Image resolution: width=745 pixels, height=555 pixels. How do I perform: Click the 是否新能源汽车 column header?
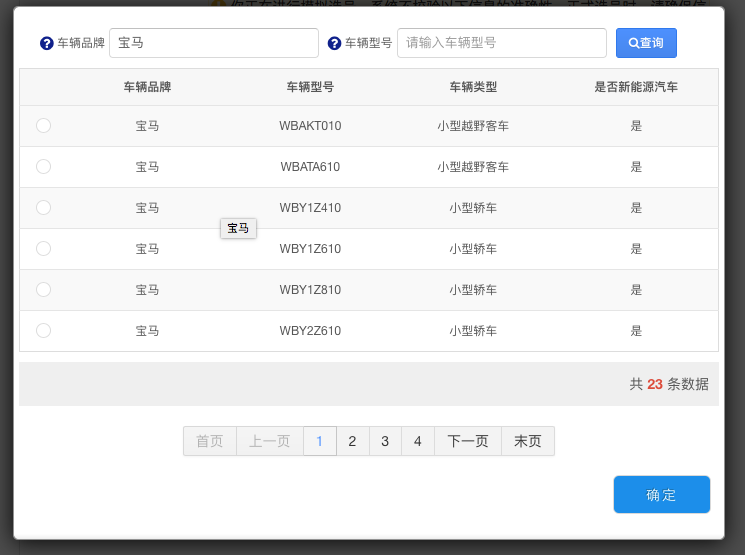pyautogui.click(x=636, y=87)
